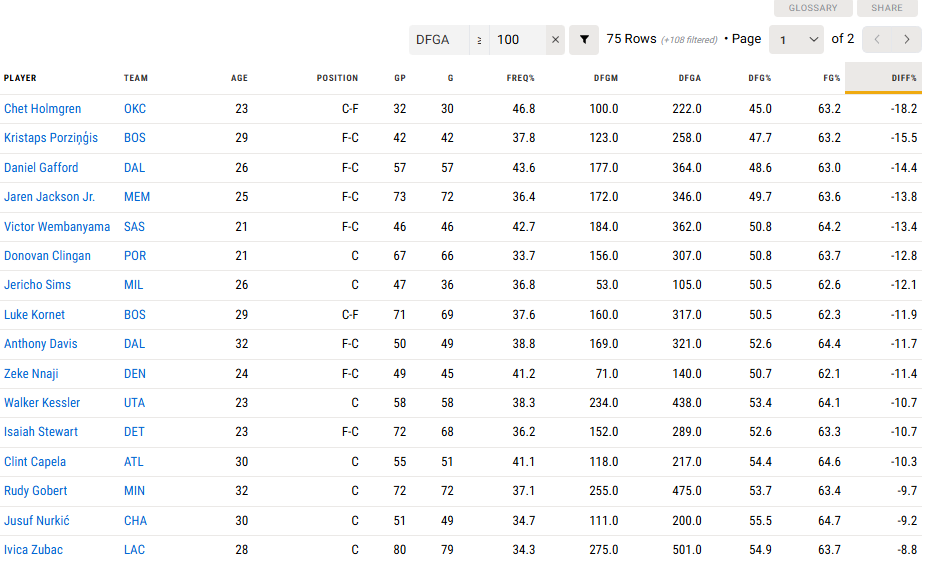Go to previous page arrow
Screen dimensions: 936x561
point(877,40)
